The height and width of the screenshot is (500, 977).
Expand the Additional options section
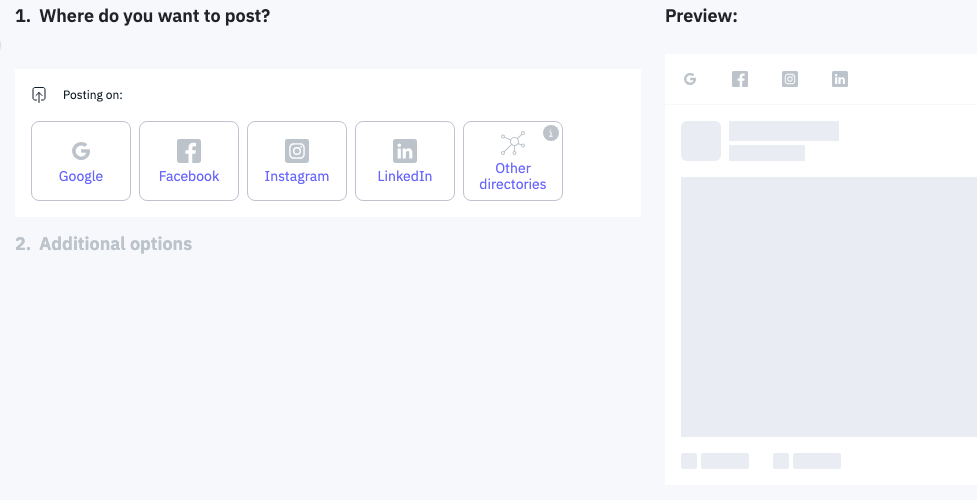click(x=104, y=244)
